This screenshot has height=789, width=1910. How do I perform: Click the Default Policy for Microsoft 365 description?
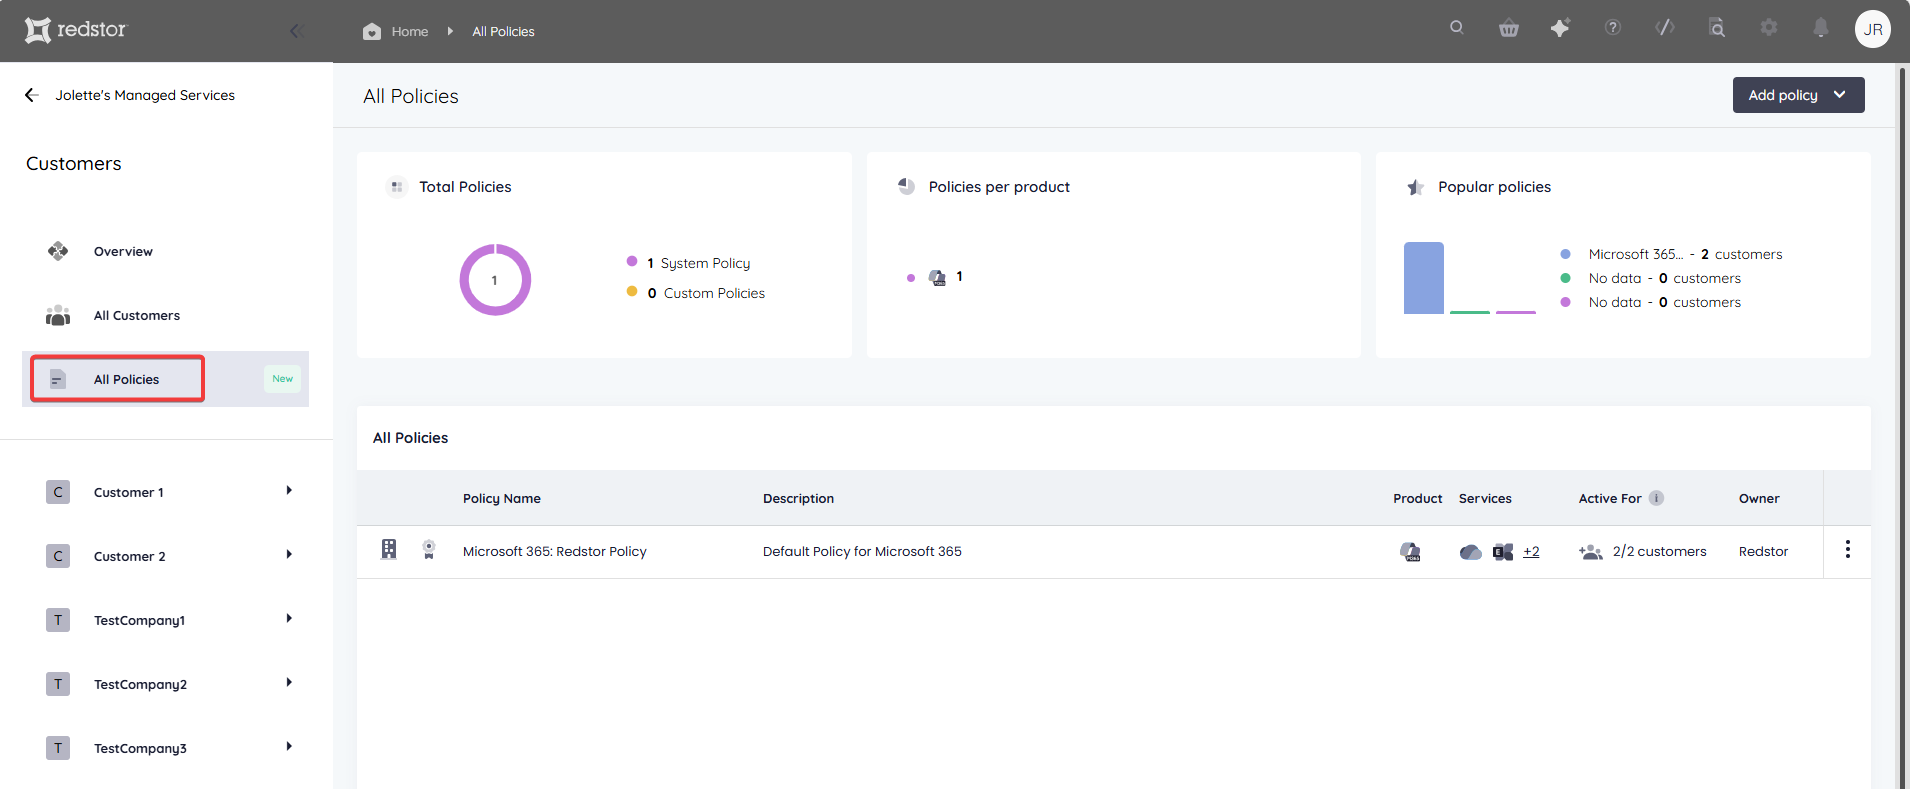[x=862, y=551]
